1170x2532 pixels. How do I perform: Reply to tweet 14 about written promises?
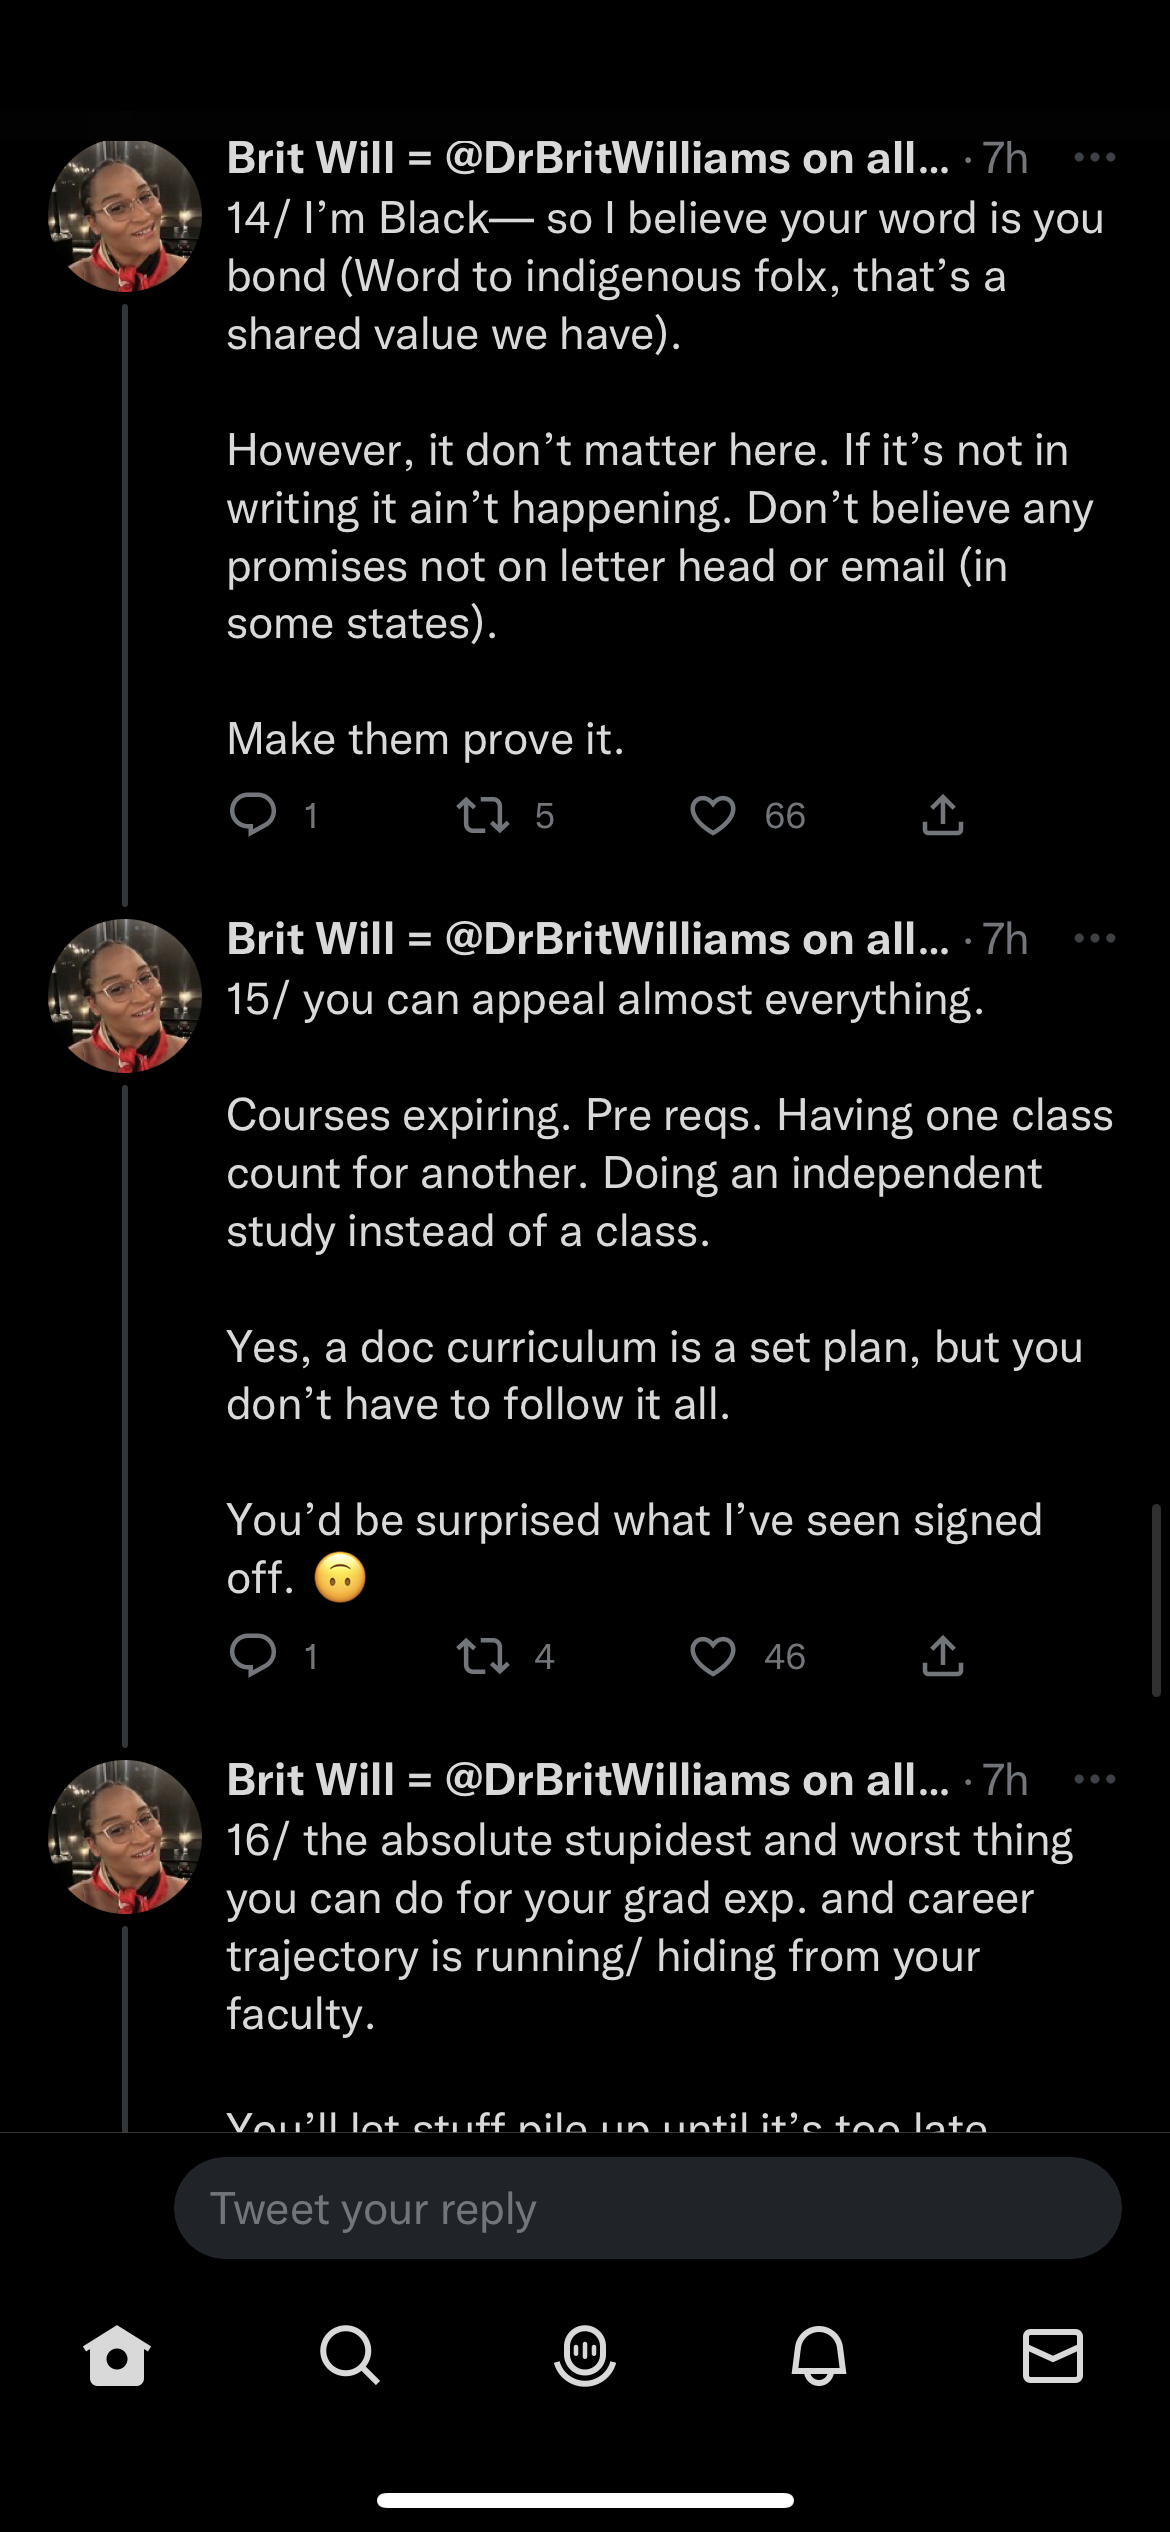[x=253, y=815]
